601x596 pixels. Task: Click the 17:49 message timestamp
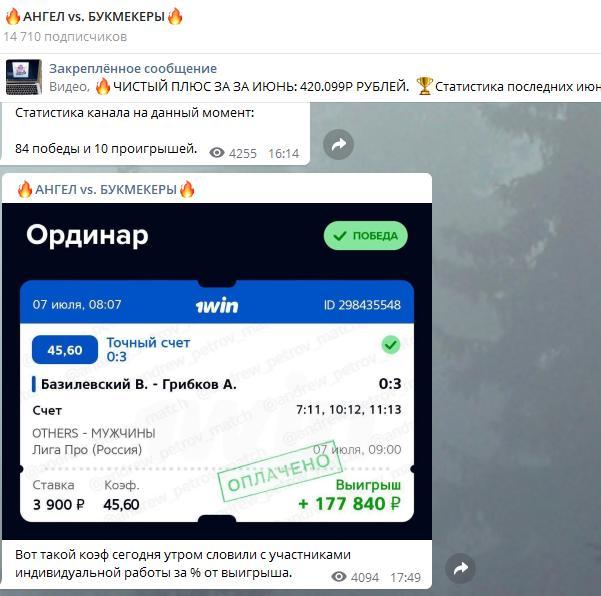click(405, 577)
